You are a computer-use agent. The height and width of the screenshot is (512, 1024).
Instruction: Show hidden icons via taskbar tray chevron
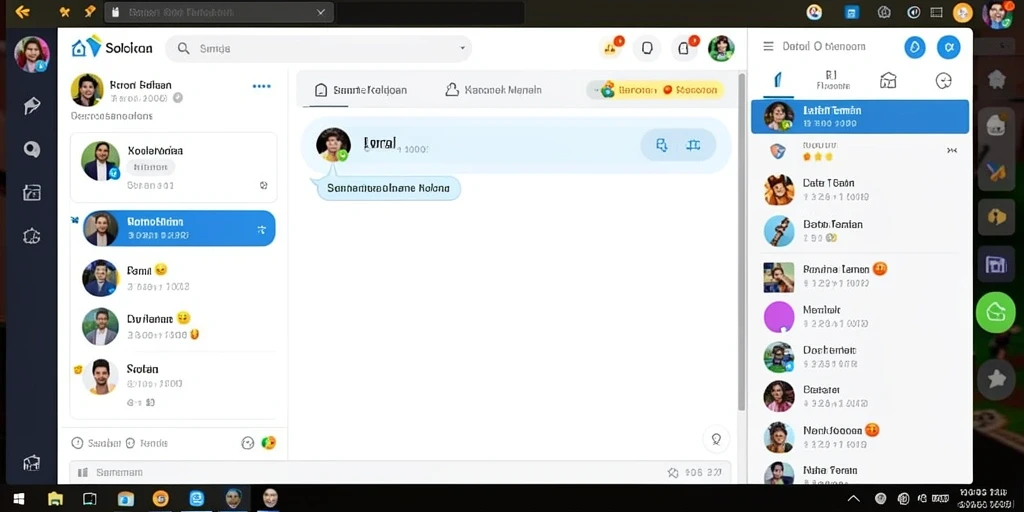tap(853, 499)
